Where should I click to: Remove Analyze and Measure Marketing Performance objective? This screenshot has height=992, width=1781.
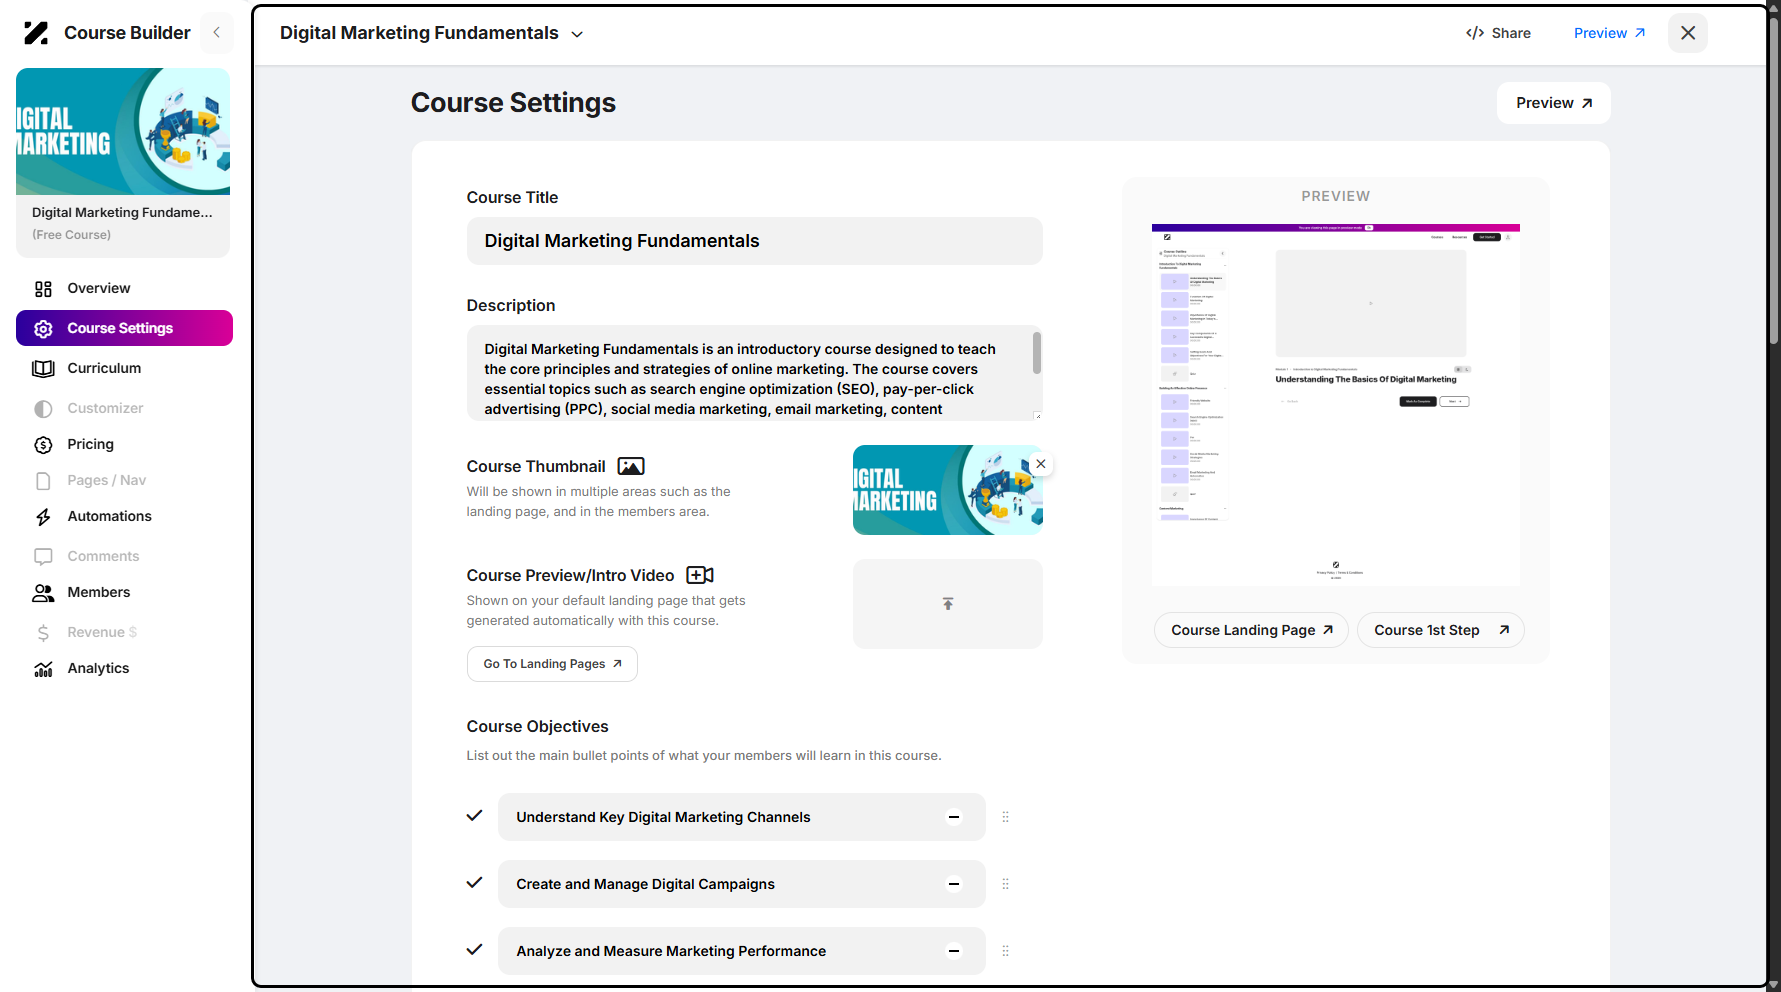point(954,951)
